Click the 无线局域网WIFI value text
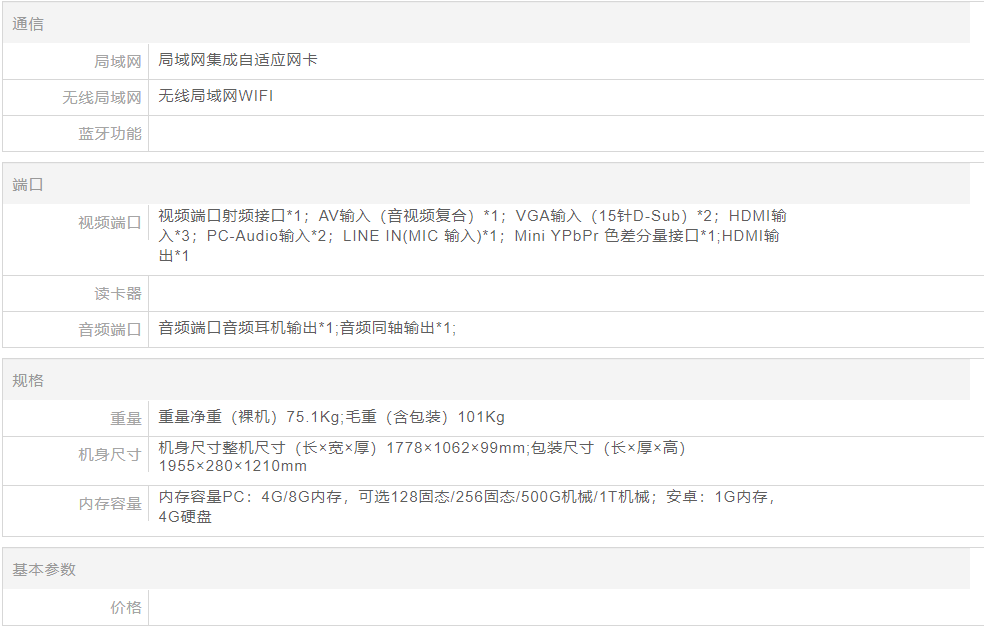This screenshot has height=631, width=989. click(x=215, y=96)
